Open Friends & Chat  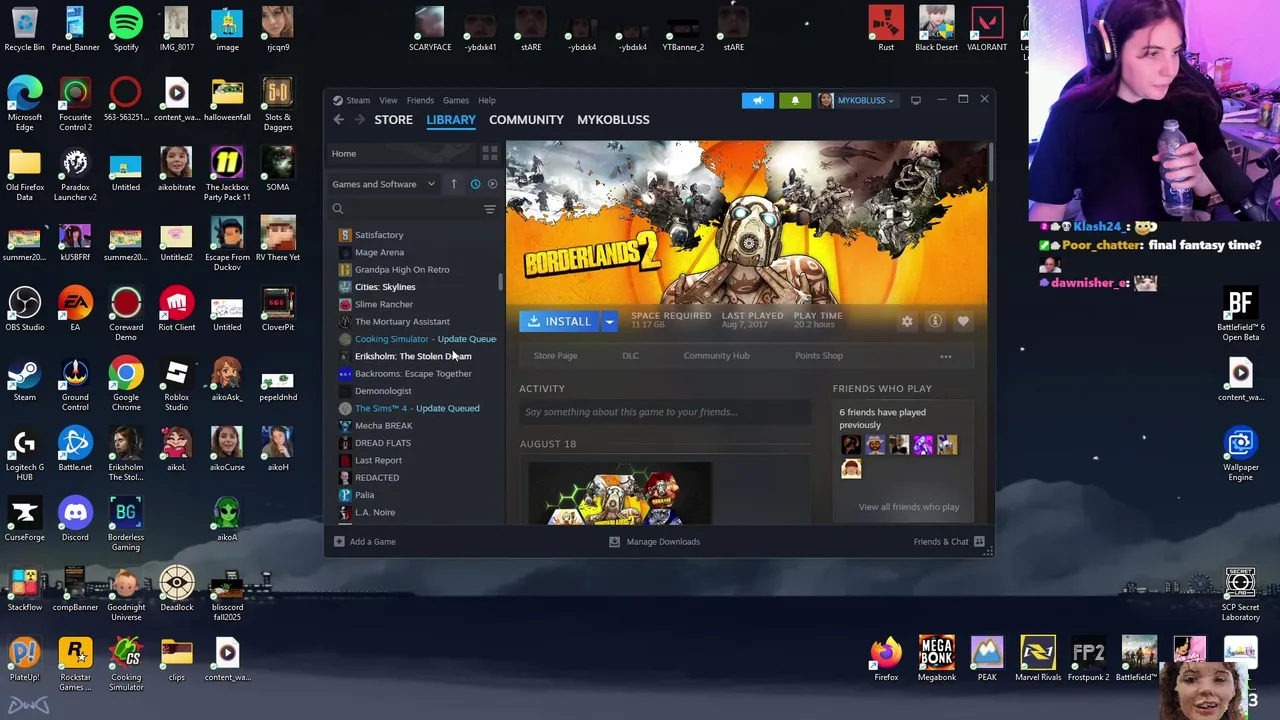[949, 541]
